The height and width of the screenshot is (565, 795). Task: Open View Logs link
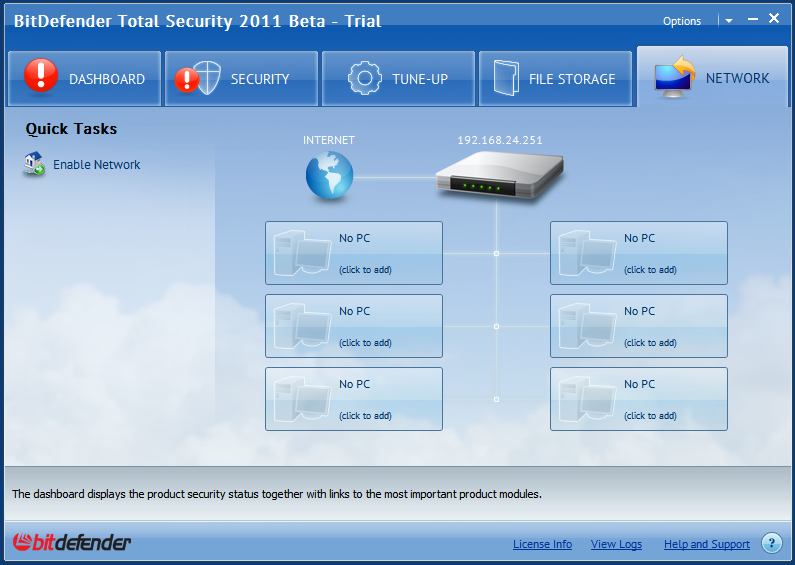point(616,544)
